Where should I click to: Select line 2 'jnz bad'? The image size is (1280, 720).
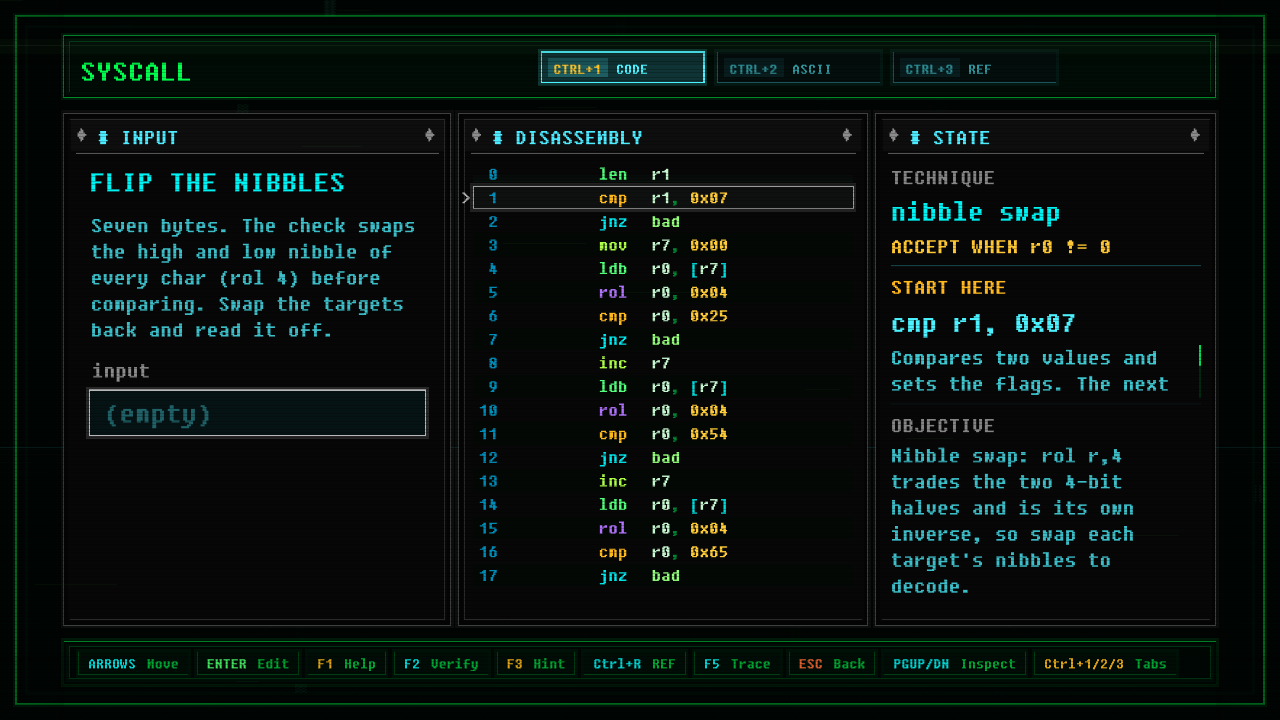[663, 222]
